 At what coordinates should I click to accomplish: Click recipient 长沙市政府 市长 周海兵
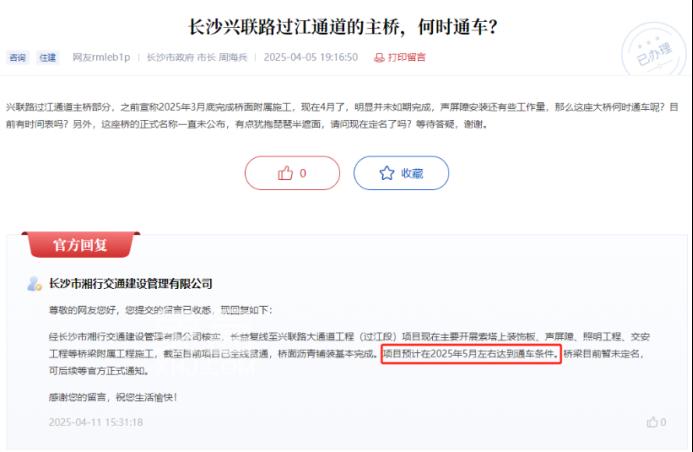(197, 57)
